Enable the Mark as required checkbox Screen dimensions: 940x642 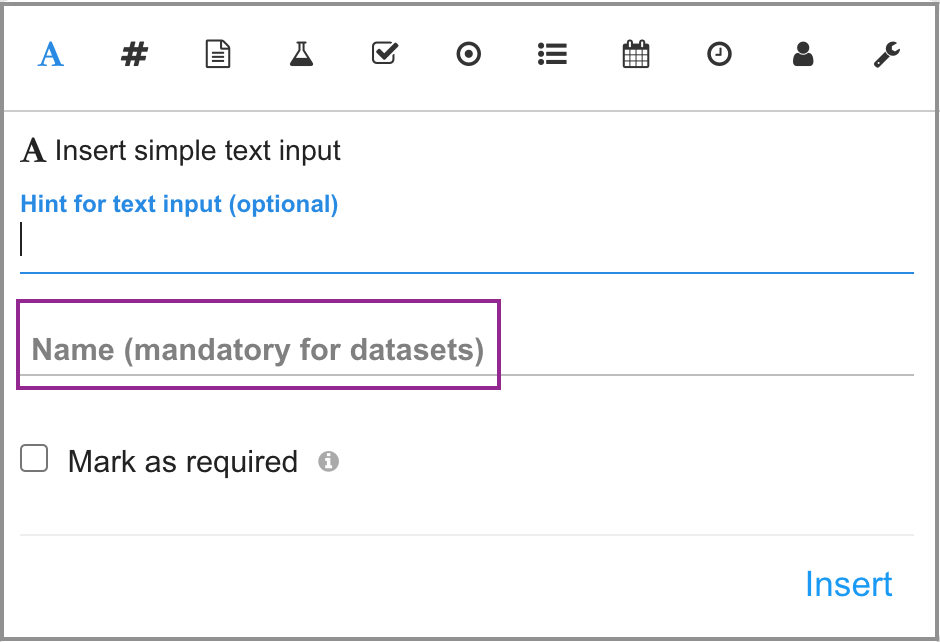(x=35, y=459)
